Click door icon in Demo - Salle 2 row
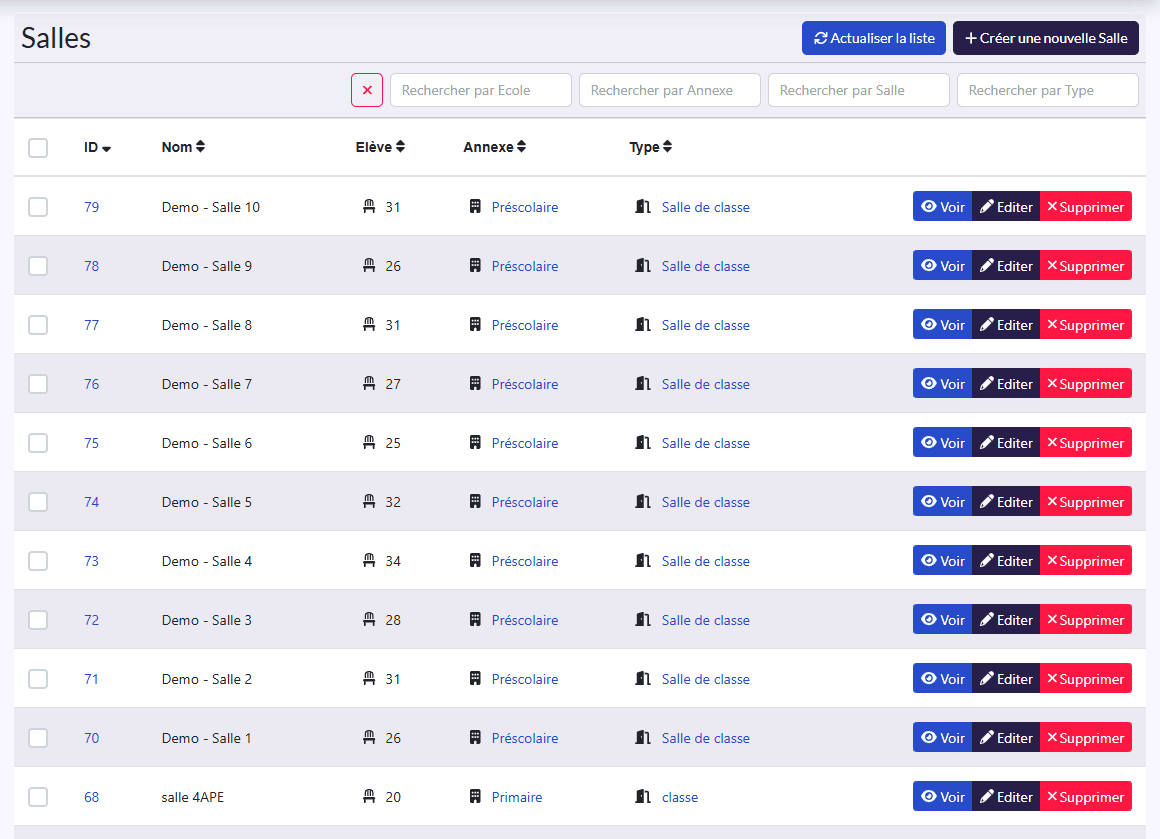Image resolution: width=1160 pixels, height=839 pixels. 643,678
